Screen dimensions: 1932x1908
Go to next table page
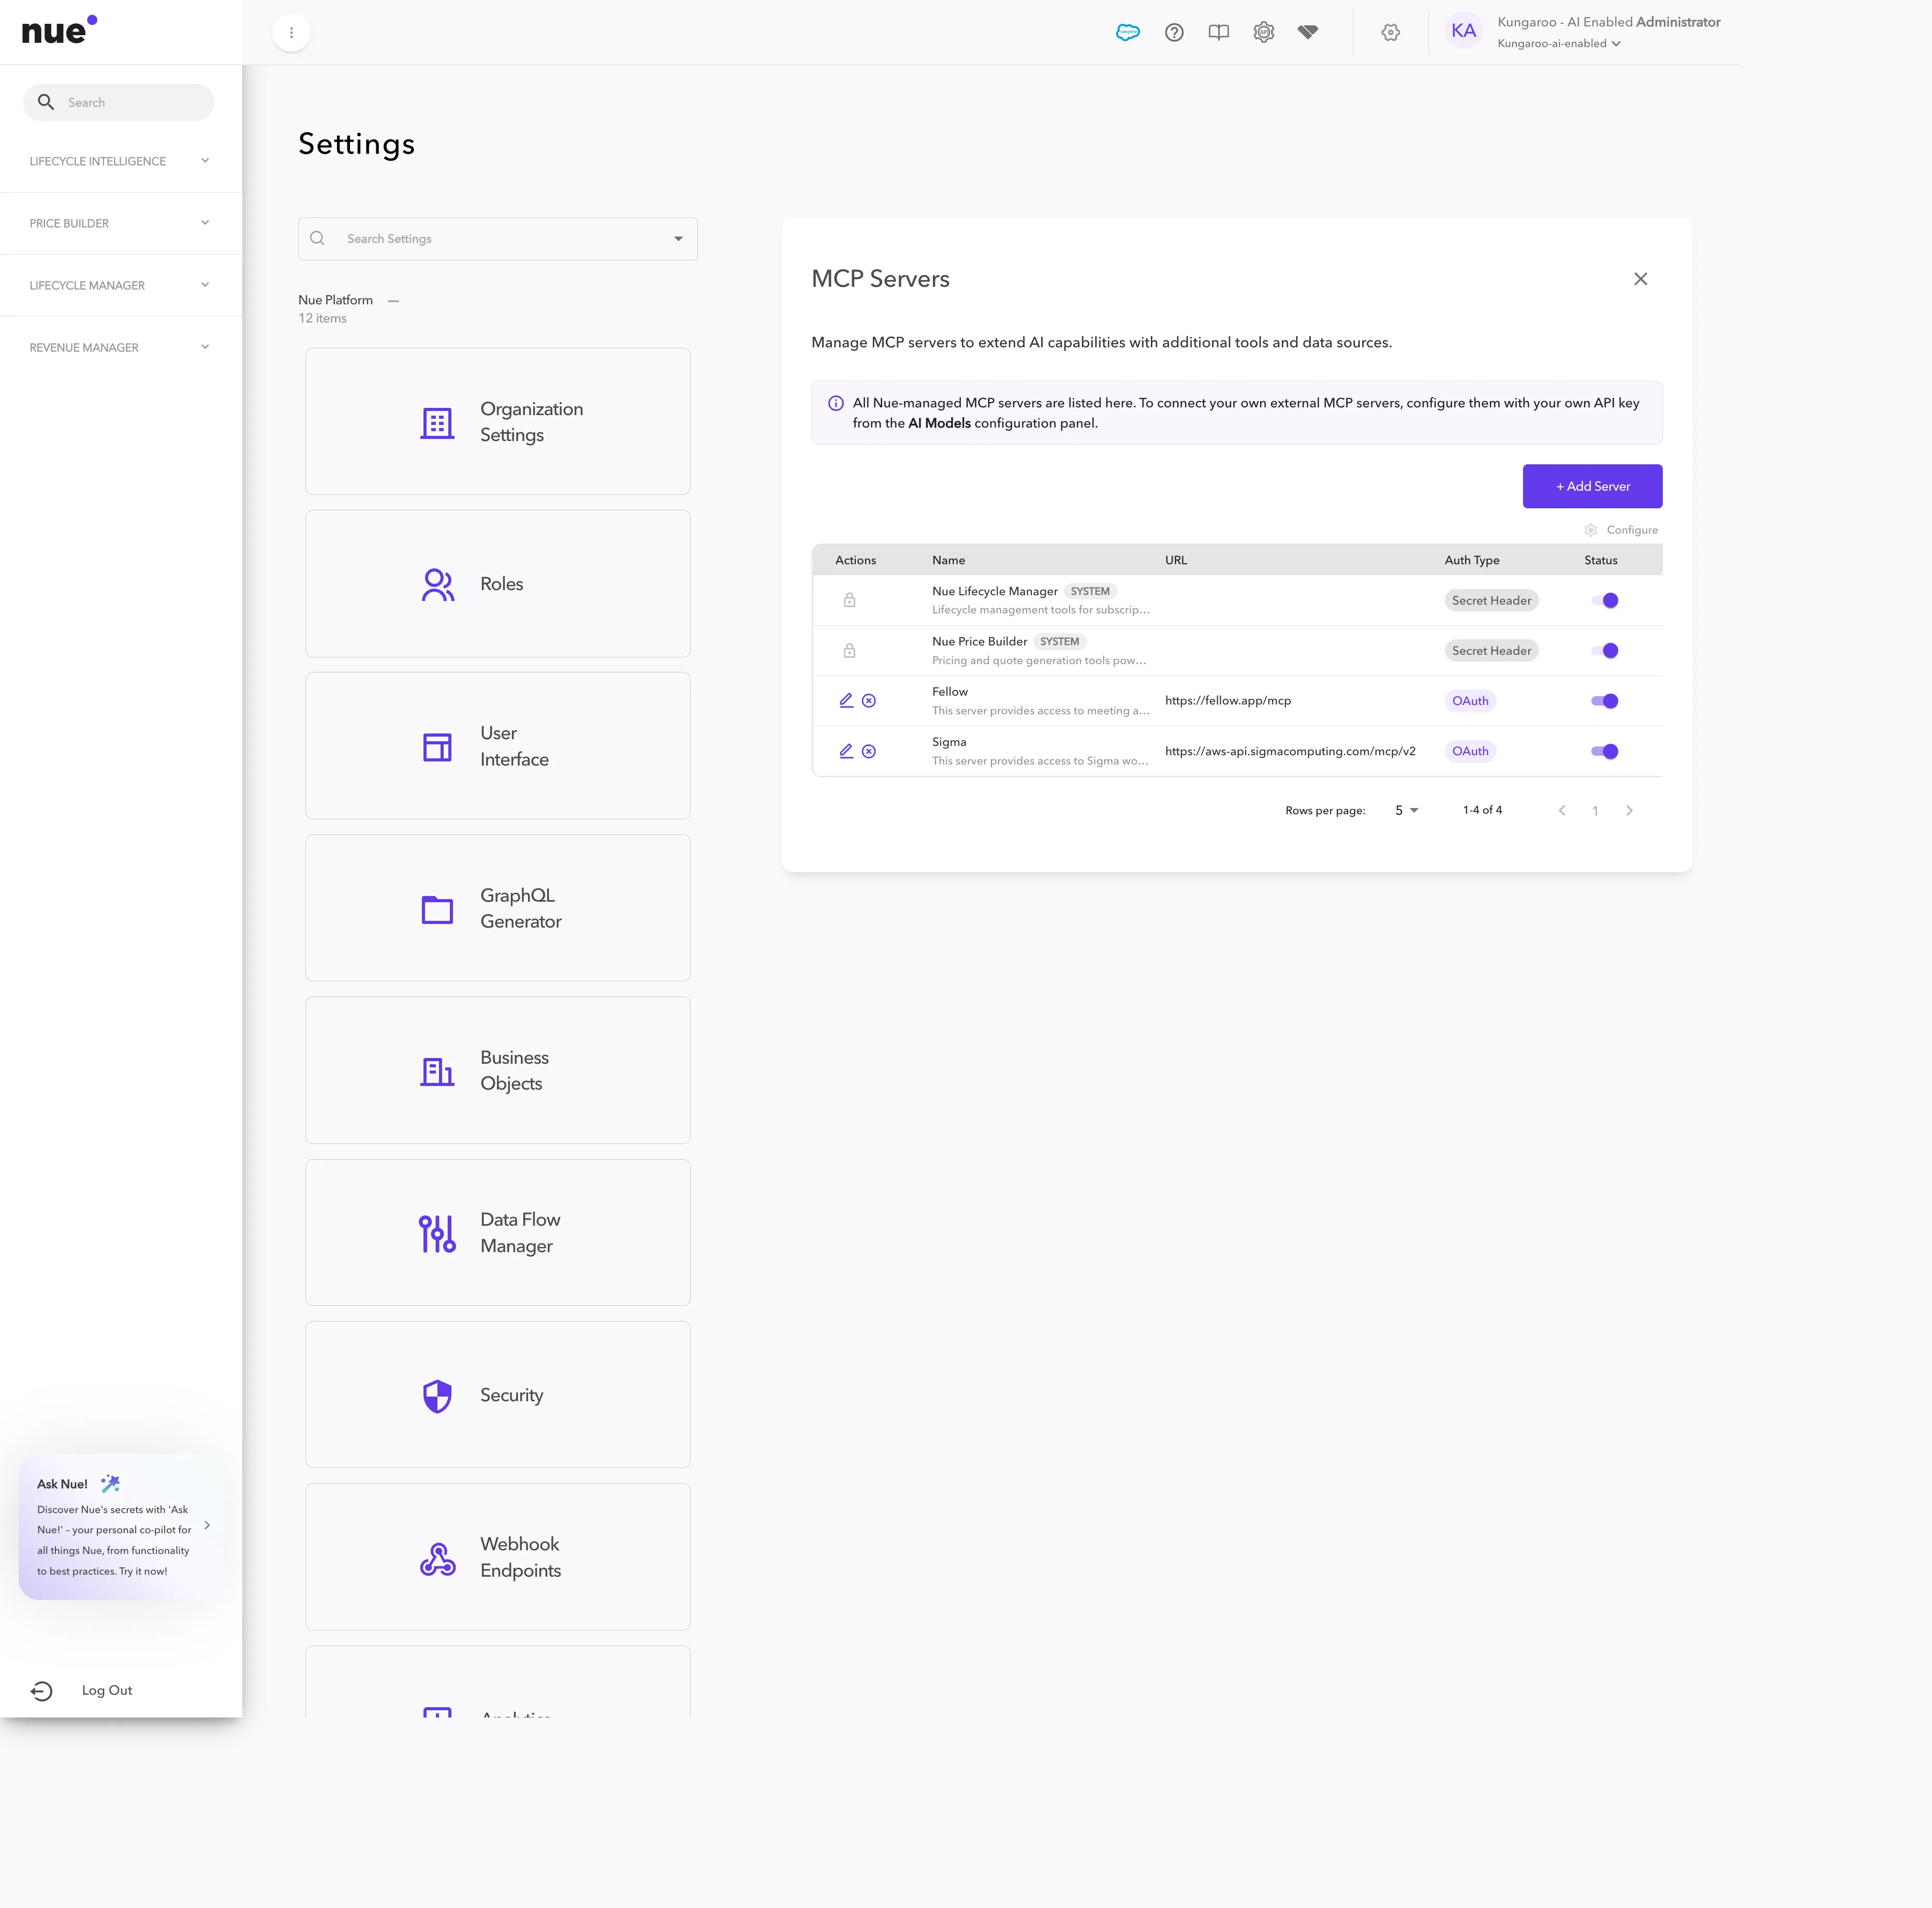click(1629, 810)
